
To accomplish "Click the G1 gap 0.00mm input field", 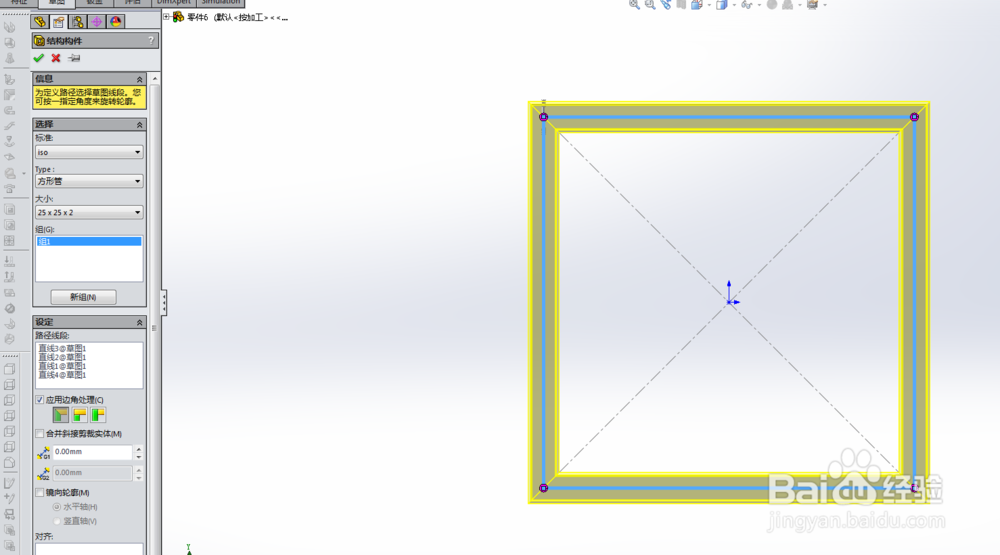I will [x=92, y=452].
